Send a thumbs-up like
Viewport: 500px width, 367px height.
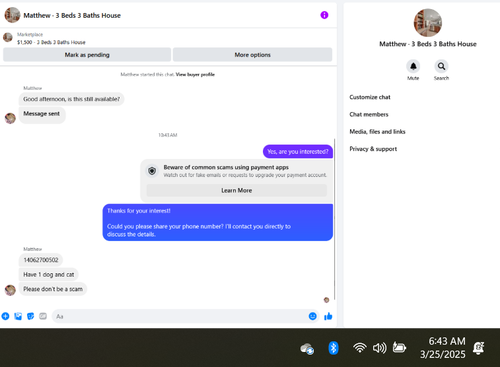click(328, 316)
